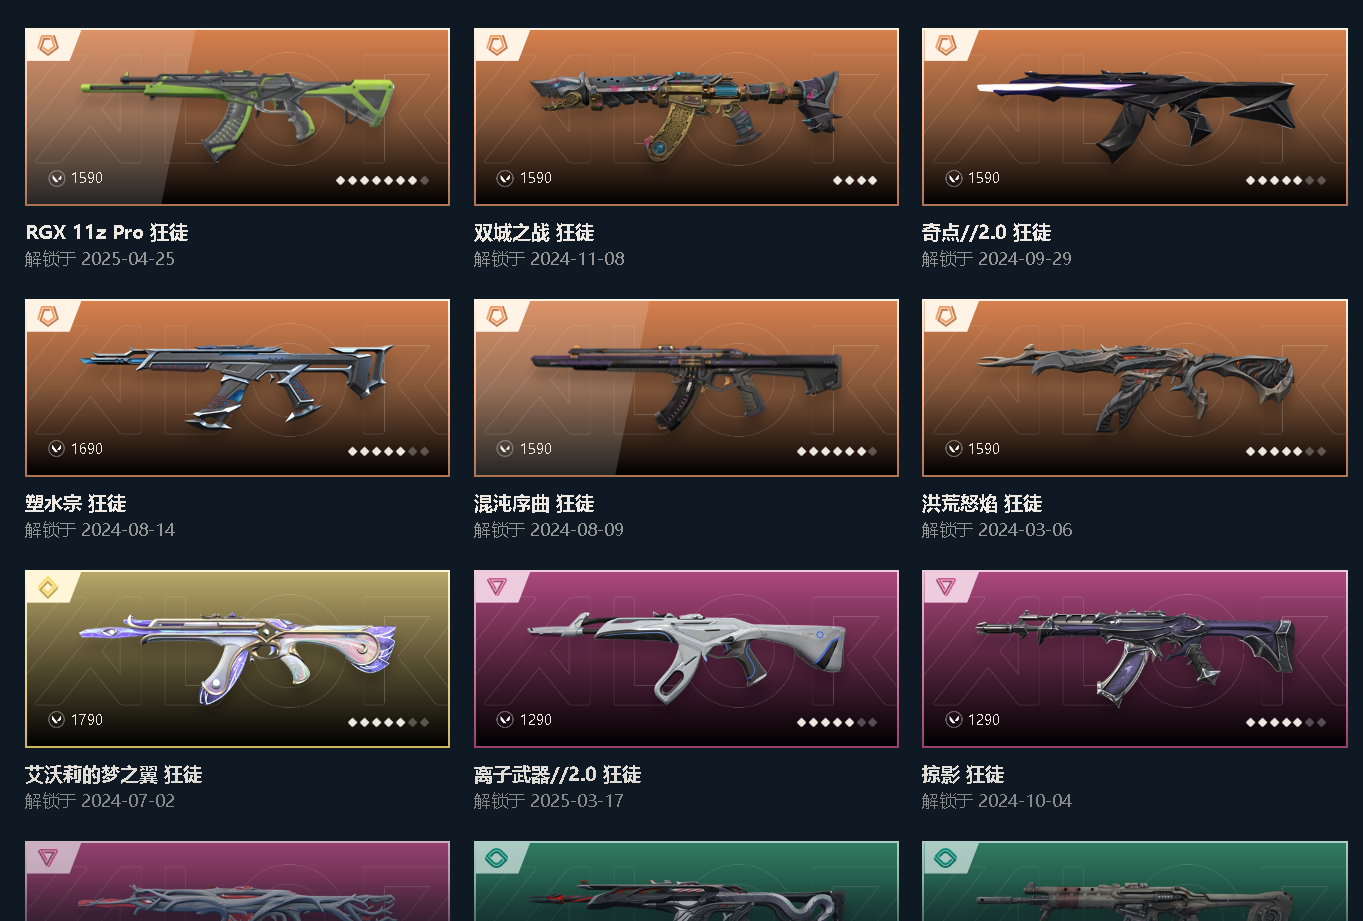
Task: Select the pink-tier partially visible bottom-left card
Action: (x=237, y=881)
